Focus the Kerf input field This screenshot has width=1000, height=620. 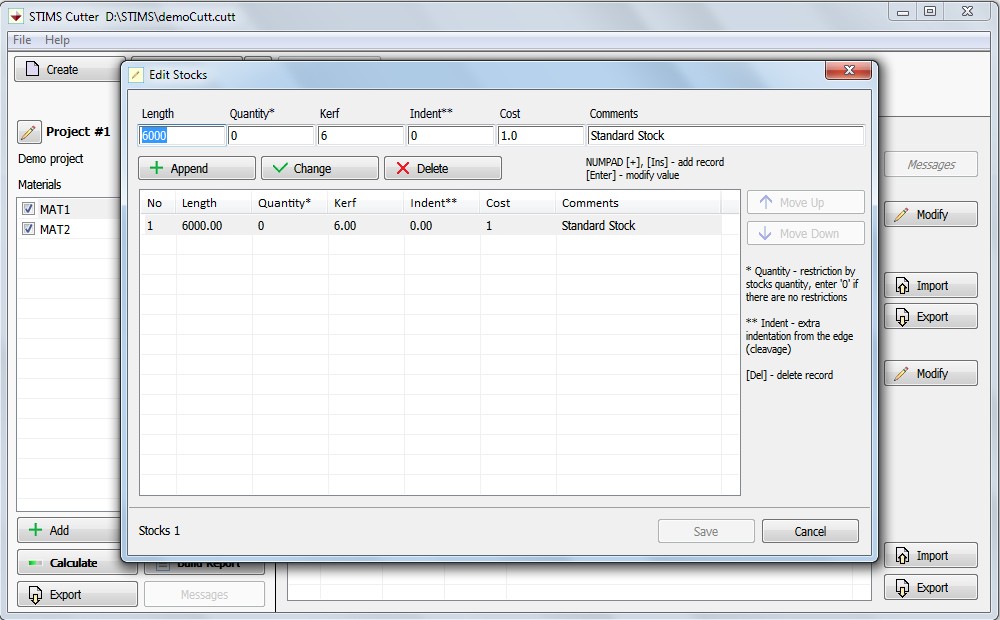click(361, 135)
